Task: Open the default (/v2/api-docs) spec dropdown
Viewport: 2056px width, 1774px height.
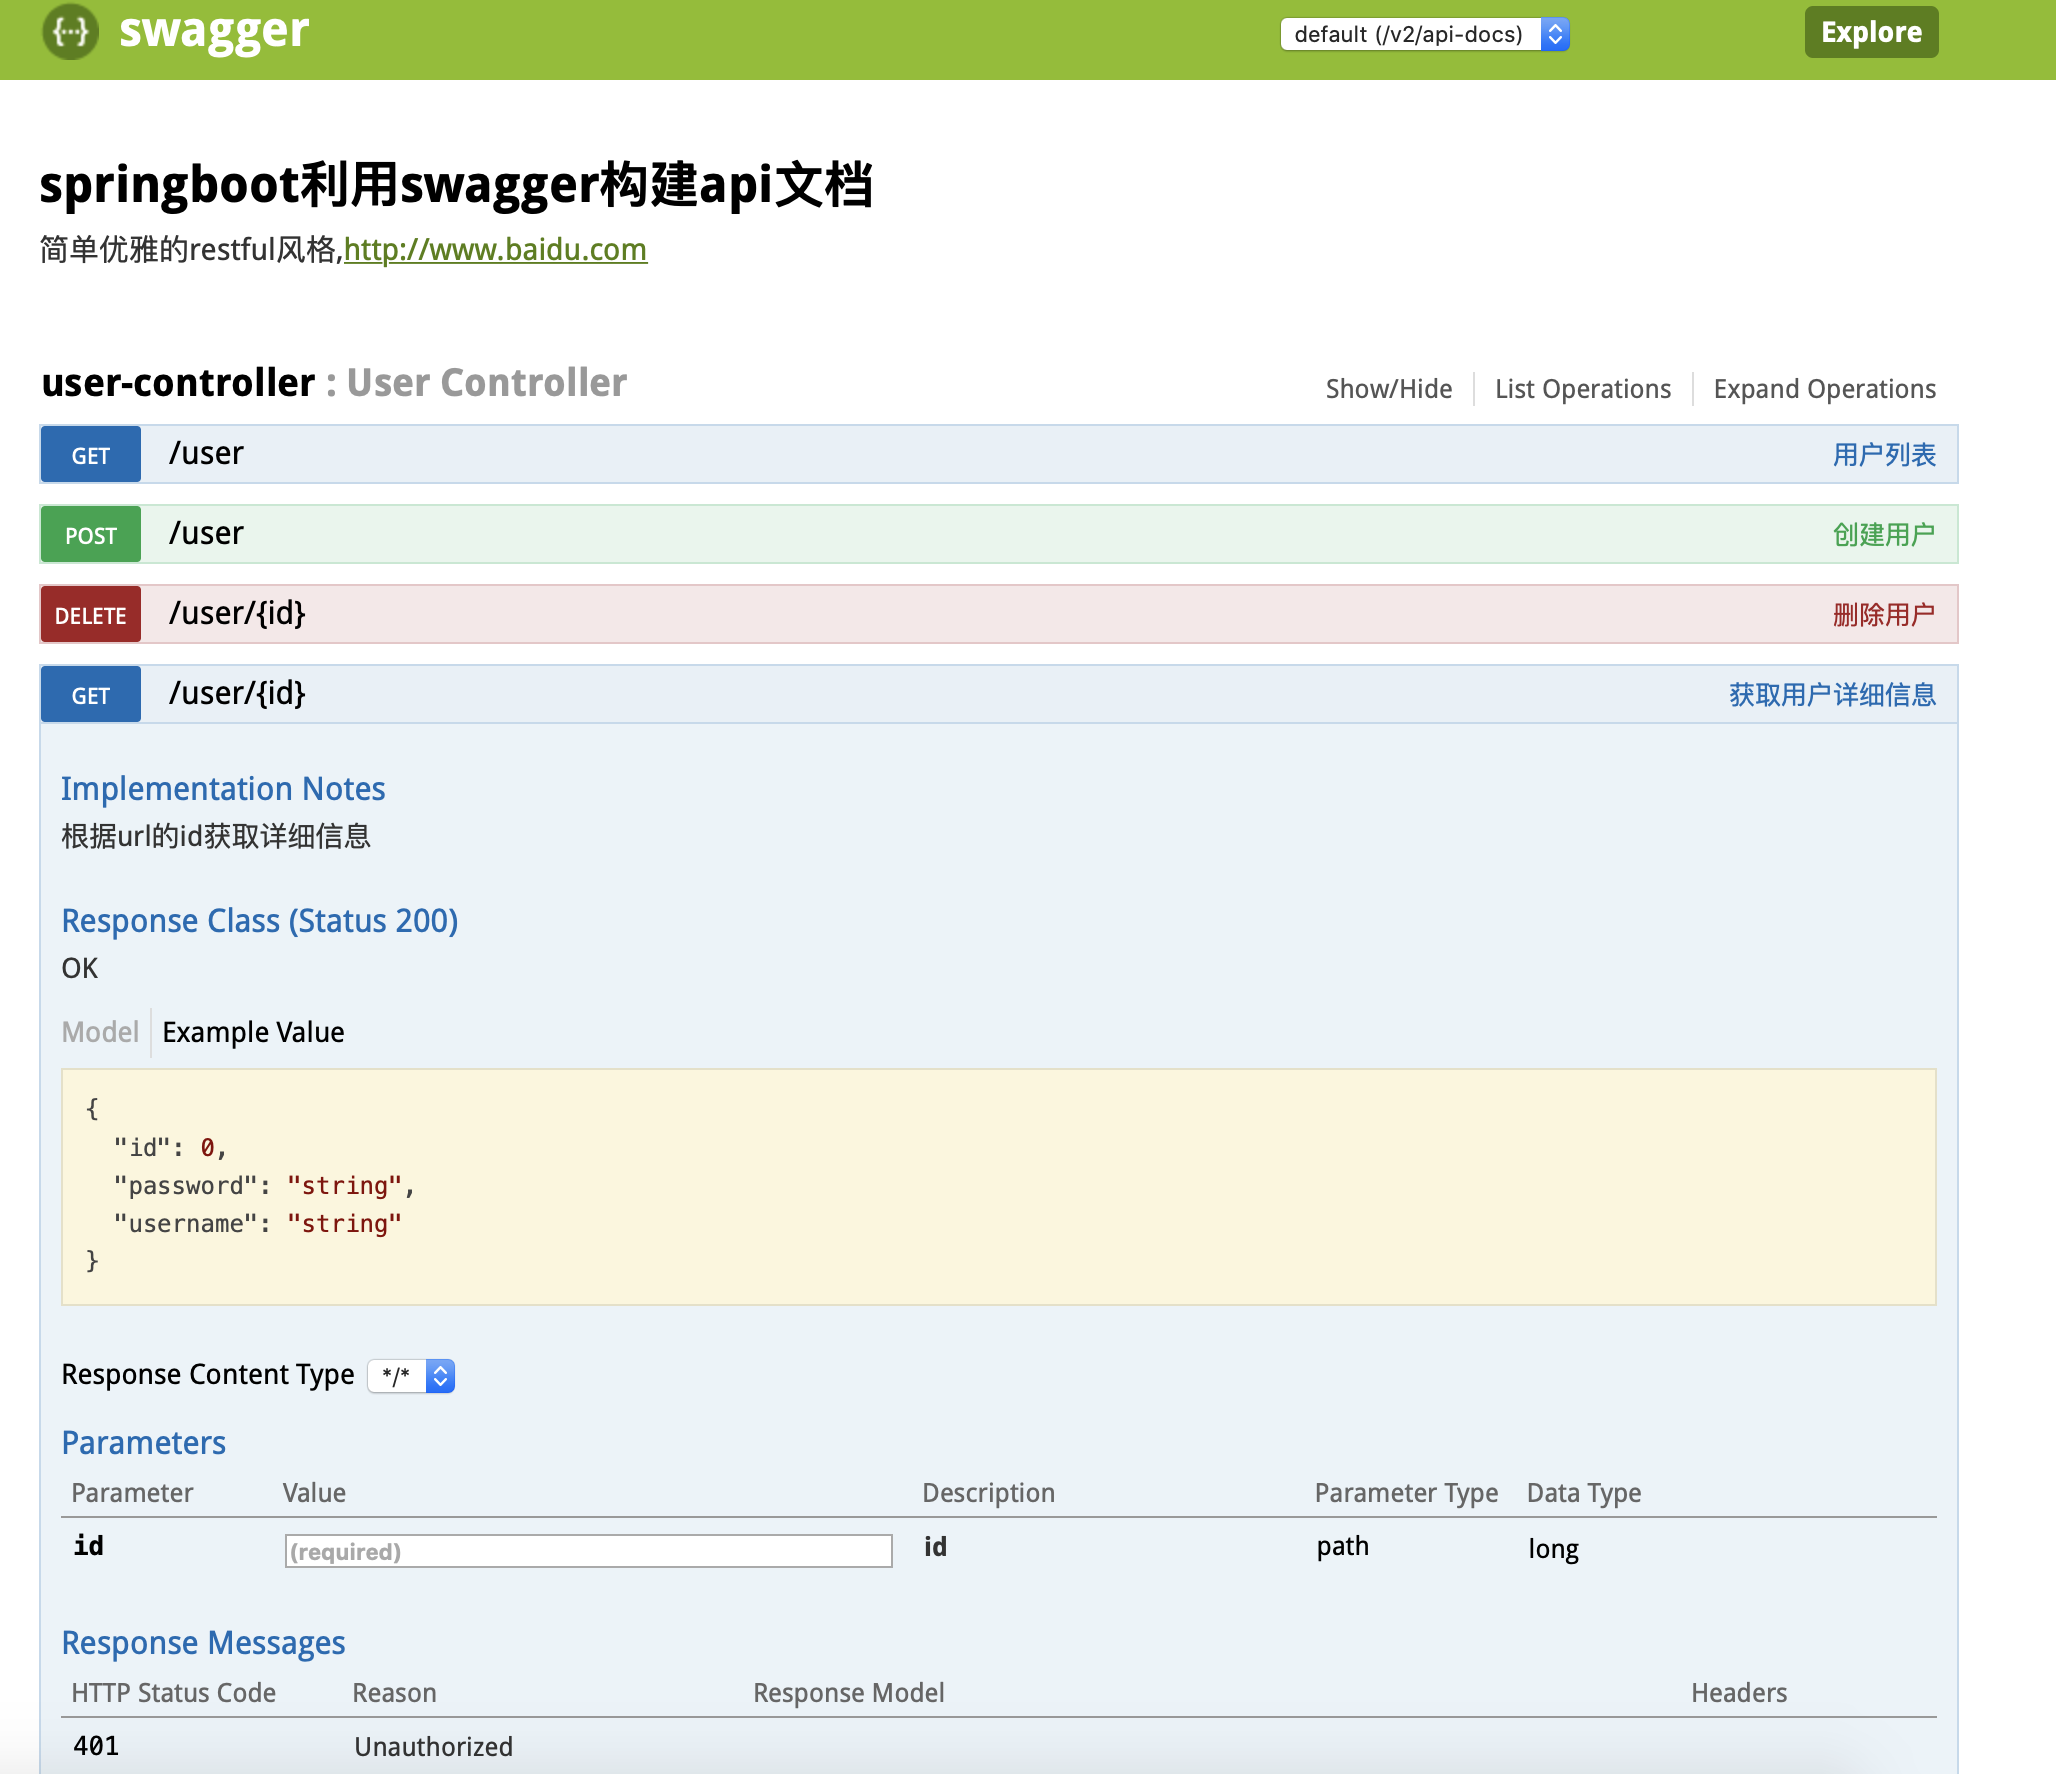Action: (x=1425, y=34)
